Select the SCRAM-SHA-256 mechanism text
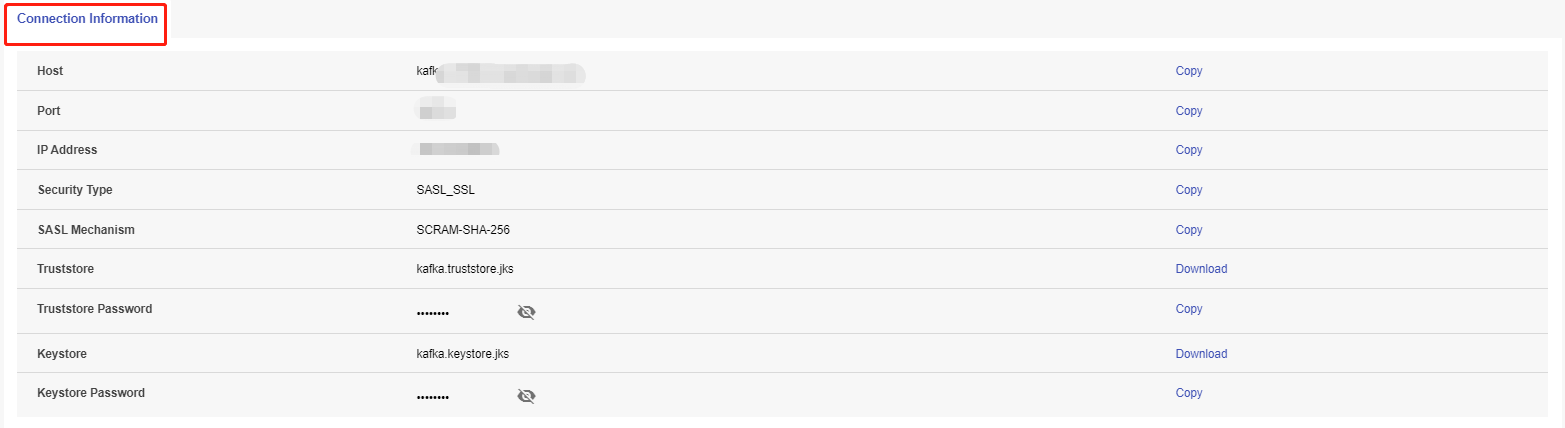Viewport: 1565px width, 428px height. (x=463, y=230)
